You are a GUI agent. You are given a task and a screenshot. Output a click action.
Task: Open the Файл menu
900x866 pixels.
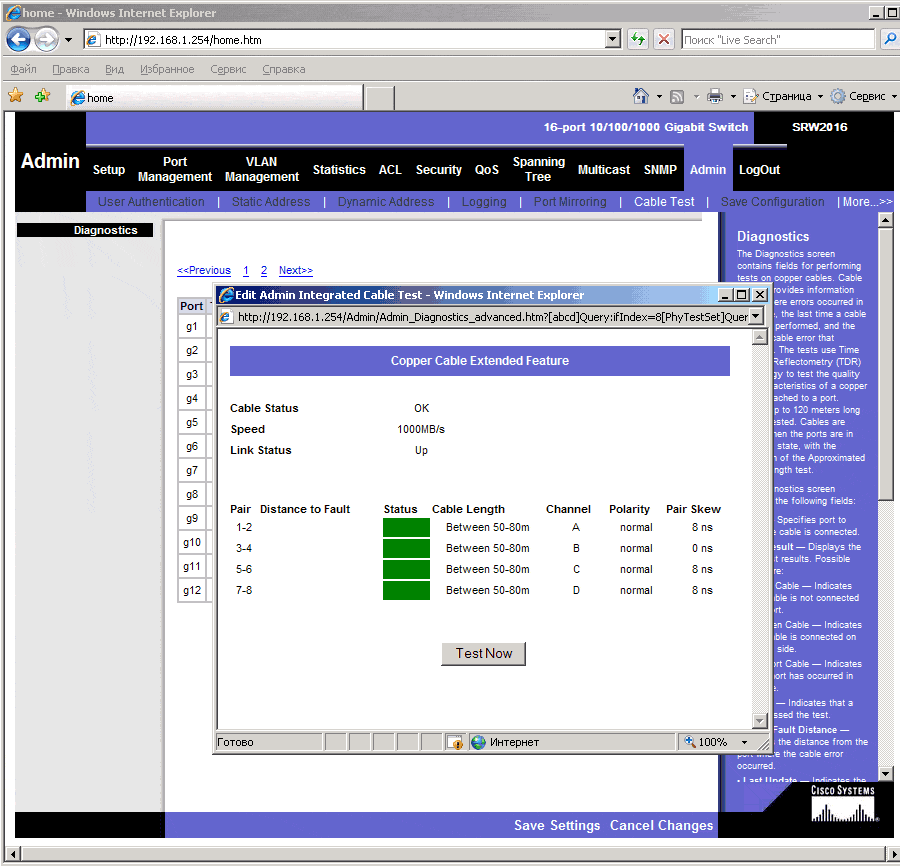pos(23,69)
